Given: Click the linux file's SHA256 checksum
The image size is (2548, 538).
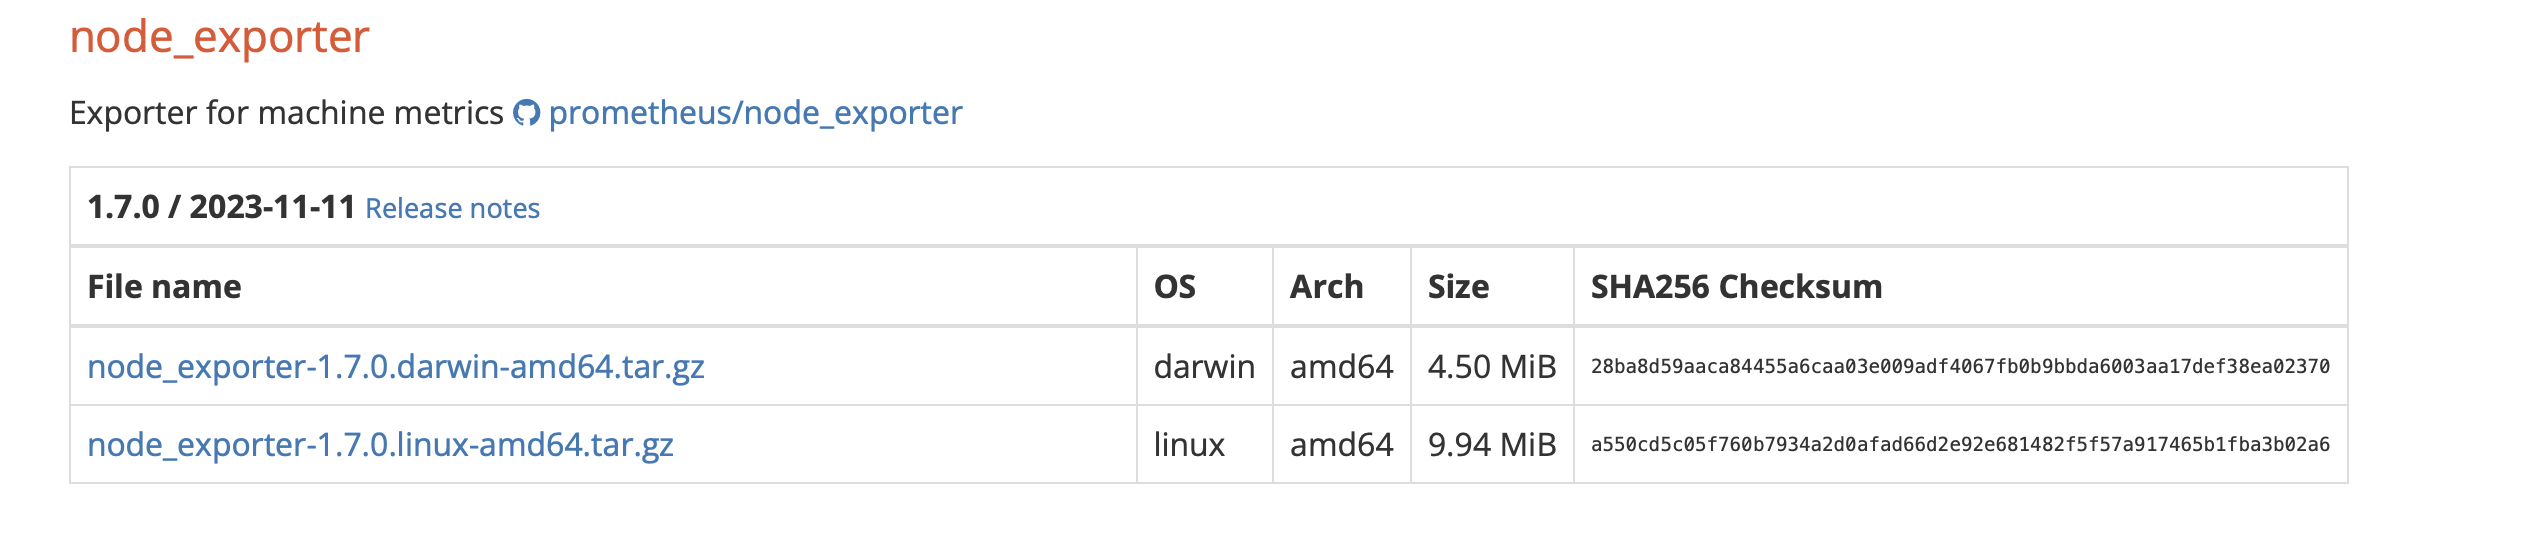Looking at the screenshot, I should [x=1960, y=445].
